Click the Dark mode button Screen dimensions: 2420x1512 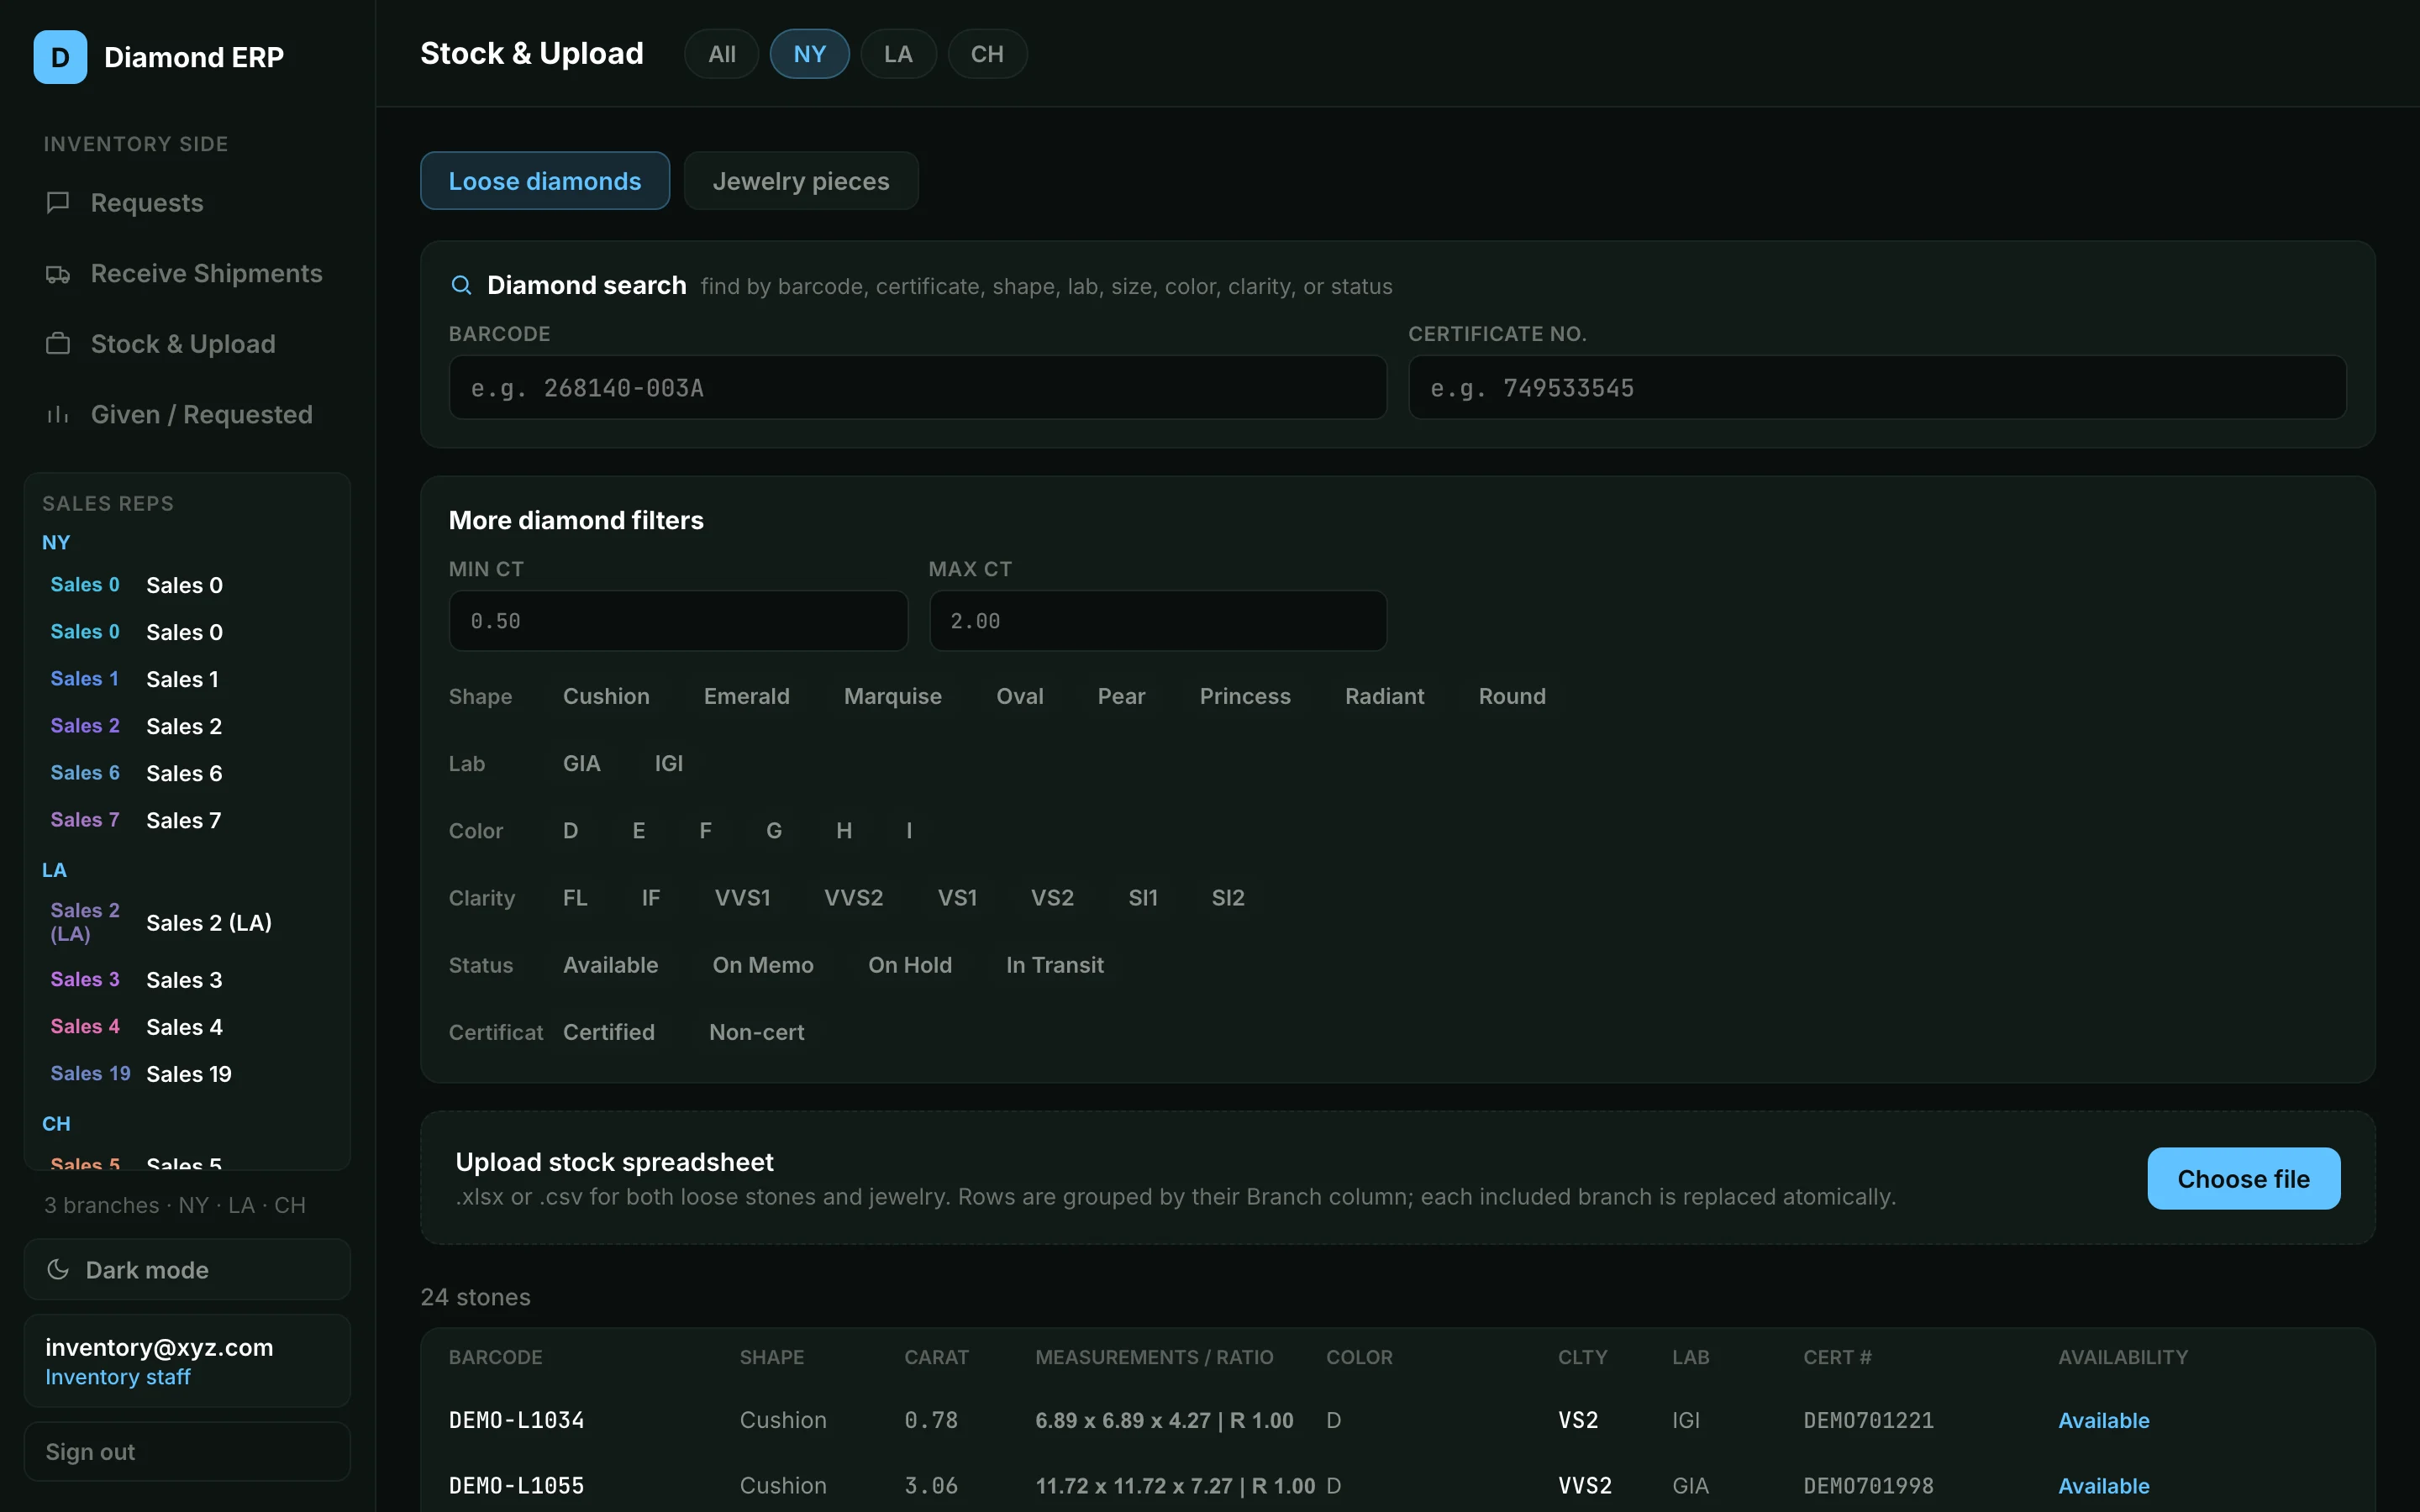[187, 1270]
